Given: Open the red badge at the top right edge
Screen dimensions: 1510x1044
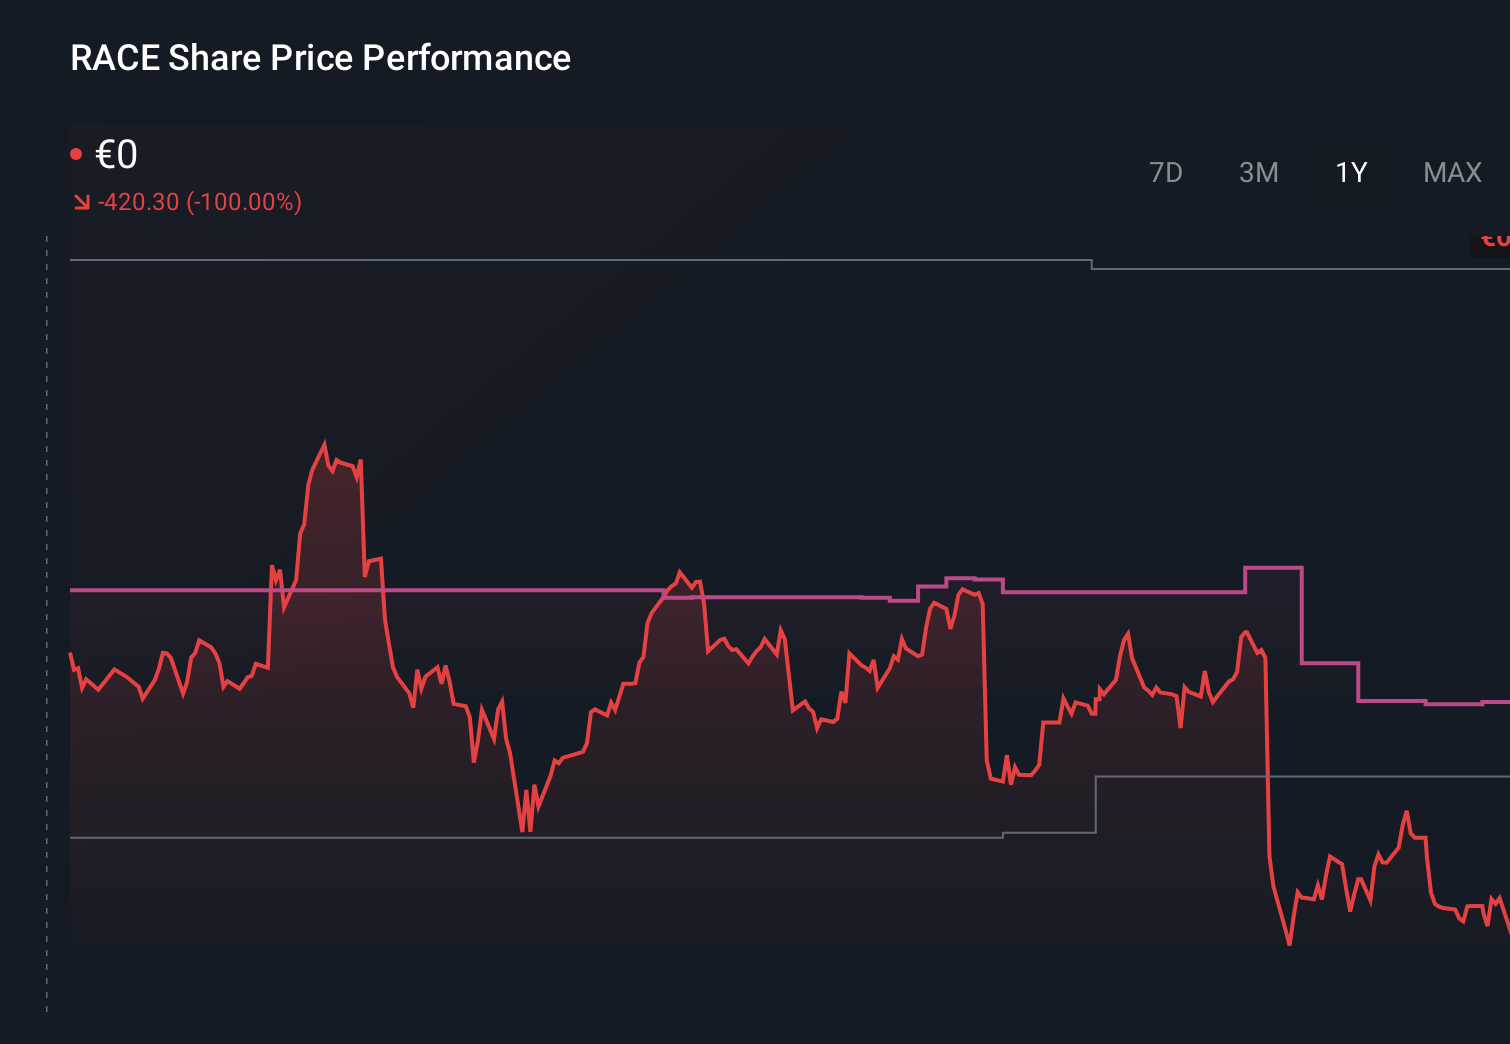Looking at the screenshot, I should pyautogui.click(x=1494, y=238).
